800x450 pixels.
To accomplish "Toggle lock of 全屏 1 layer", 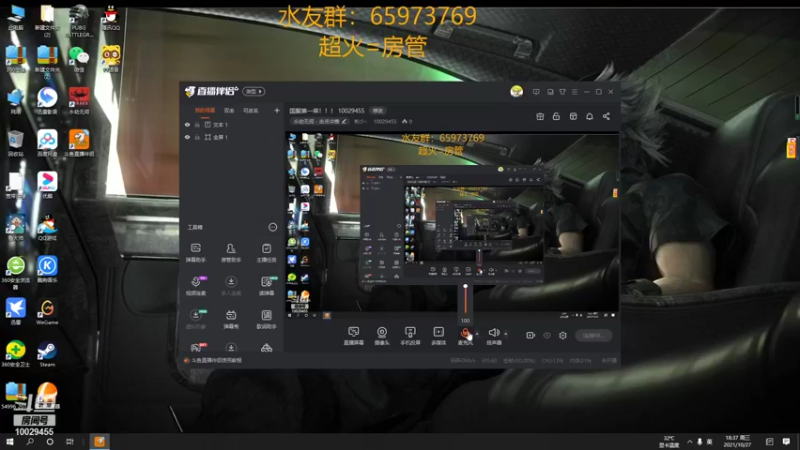I will tap(197, 137).
